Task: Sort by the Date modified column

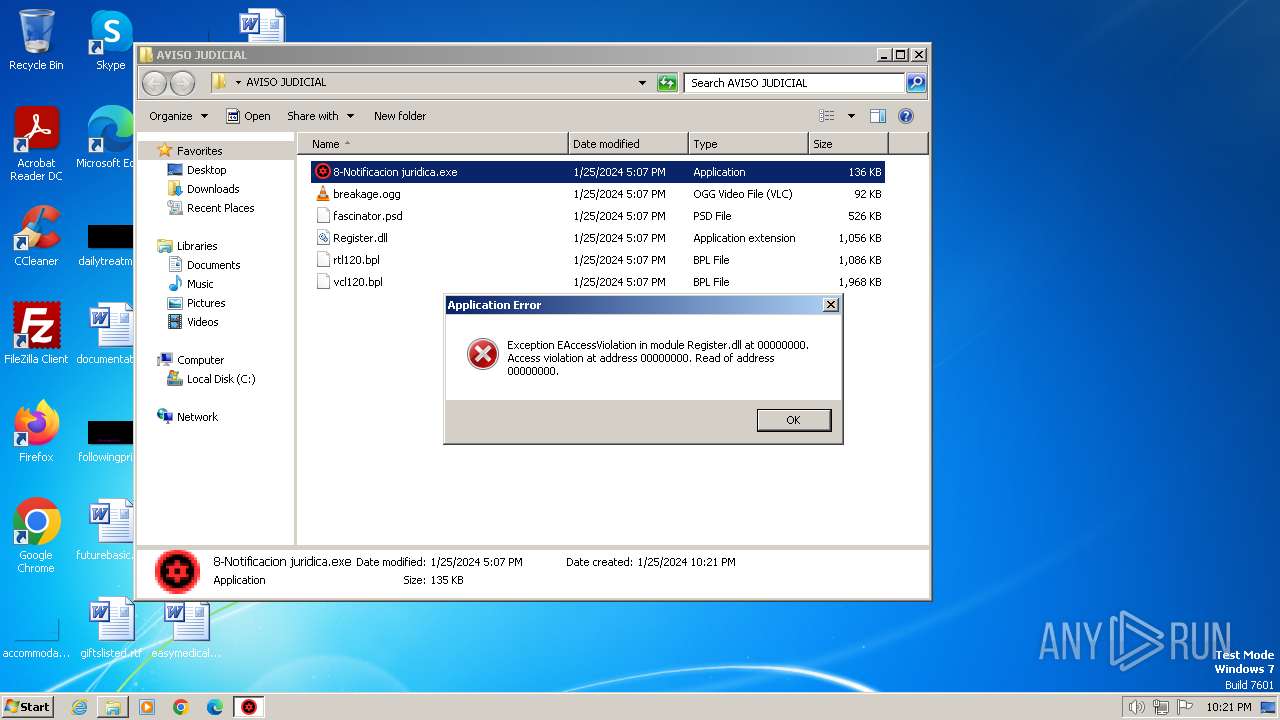Action: (x=628, y=144)
